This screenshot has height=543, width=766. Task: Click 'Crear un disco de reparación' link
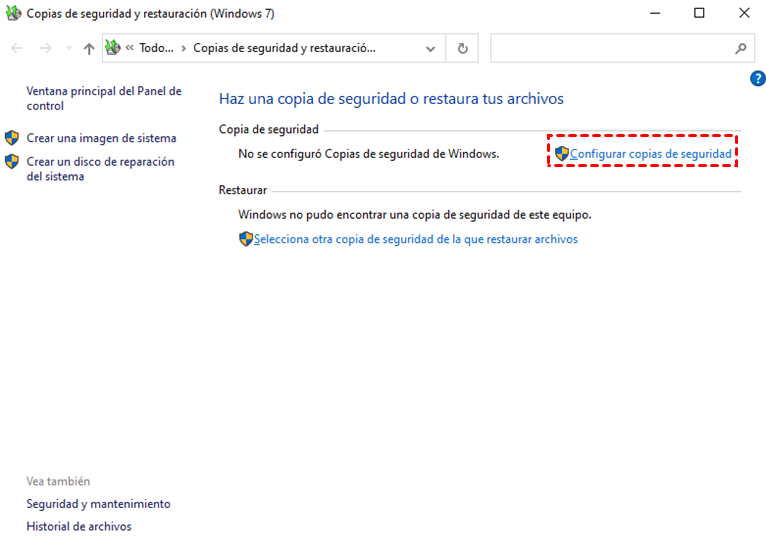click(100, 169)
